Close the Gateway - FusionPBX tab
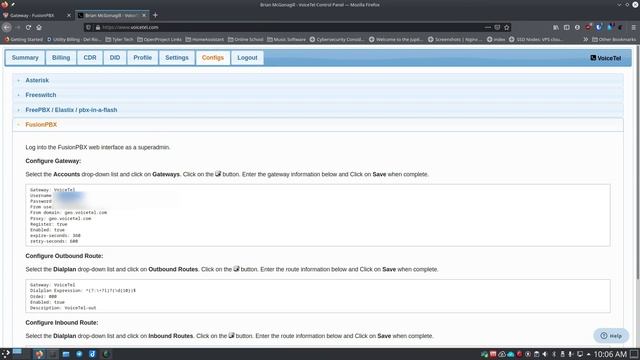640x360 pixels. coord(69,15)
